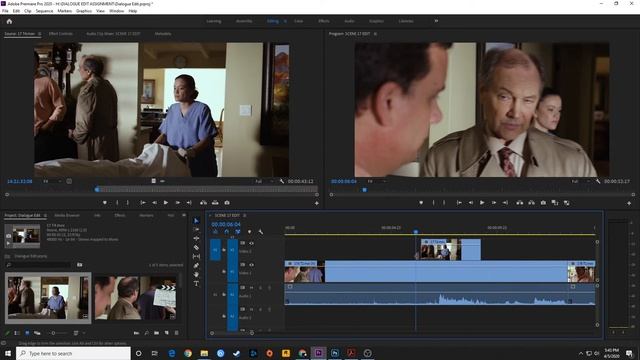Mark Out point in Source monitor
The width and height of the screenshot is (640, 360).
point(128,202)
